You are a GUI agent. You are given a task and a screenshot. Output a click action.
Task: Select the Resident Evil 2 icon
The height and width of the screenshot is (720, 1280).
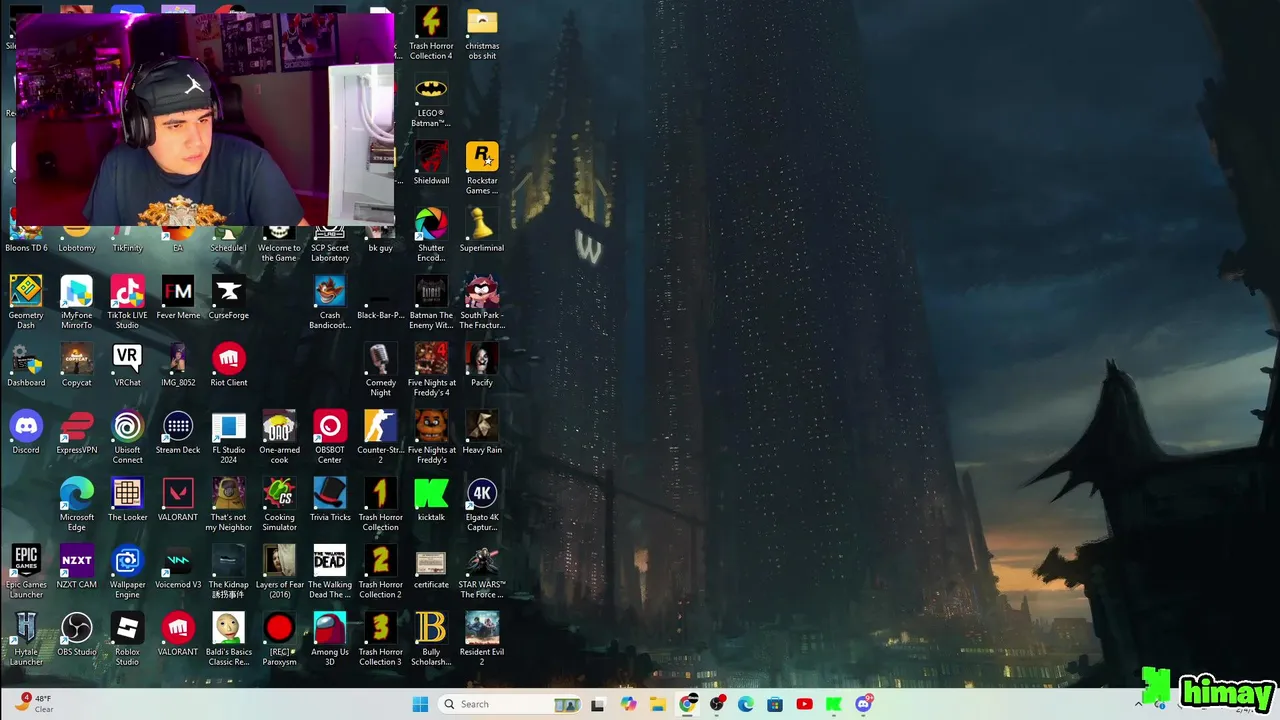coord(482,638)
